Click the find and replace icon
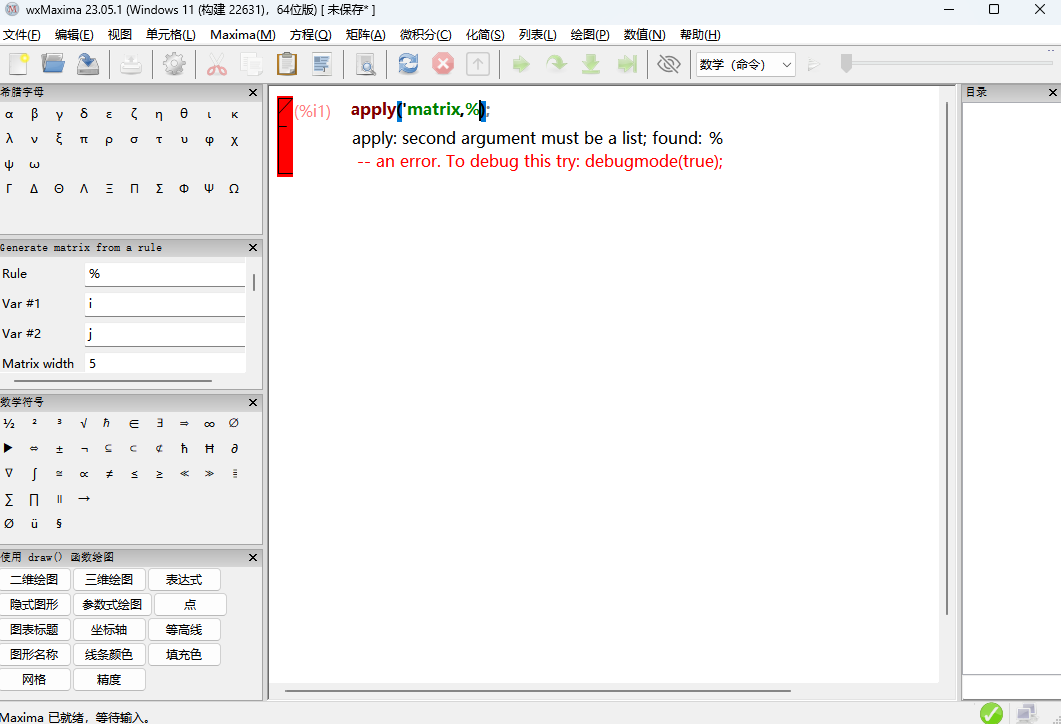The image size is (1061, 724). 366,64
